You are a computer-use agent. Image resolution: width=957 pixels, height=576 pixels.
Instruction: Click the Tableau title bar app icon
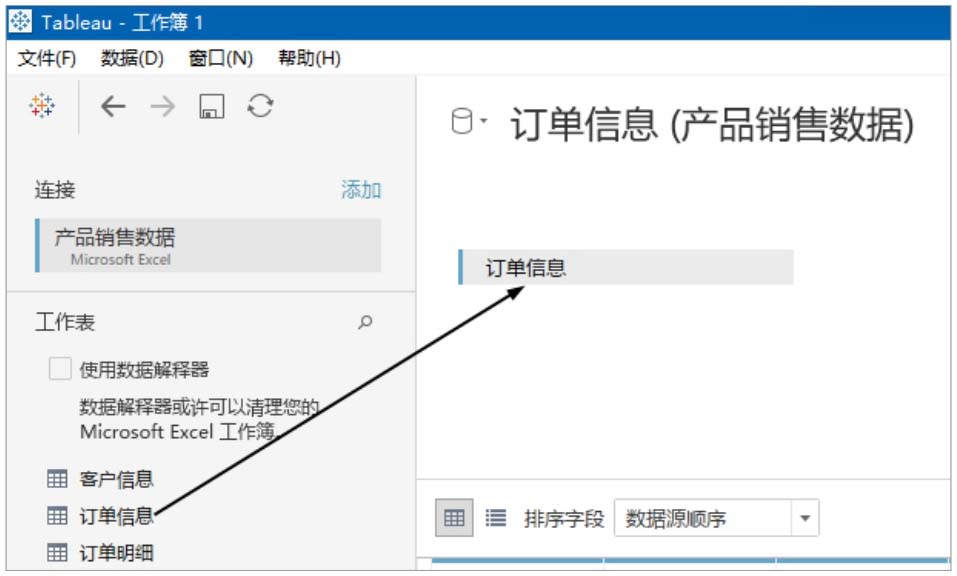coord(20,22)
